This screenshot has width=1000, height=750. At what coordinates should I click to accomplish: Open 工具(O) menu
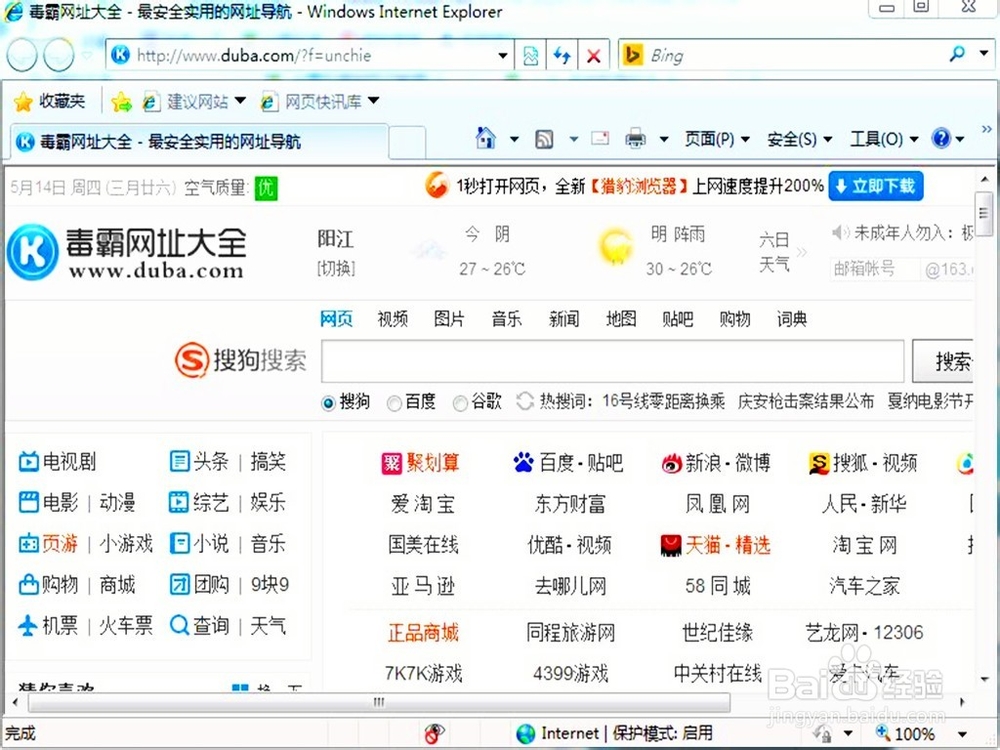click(884, 139)
